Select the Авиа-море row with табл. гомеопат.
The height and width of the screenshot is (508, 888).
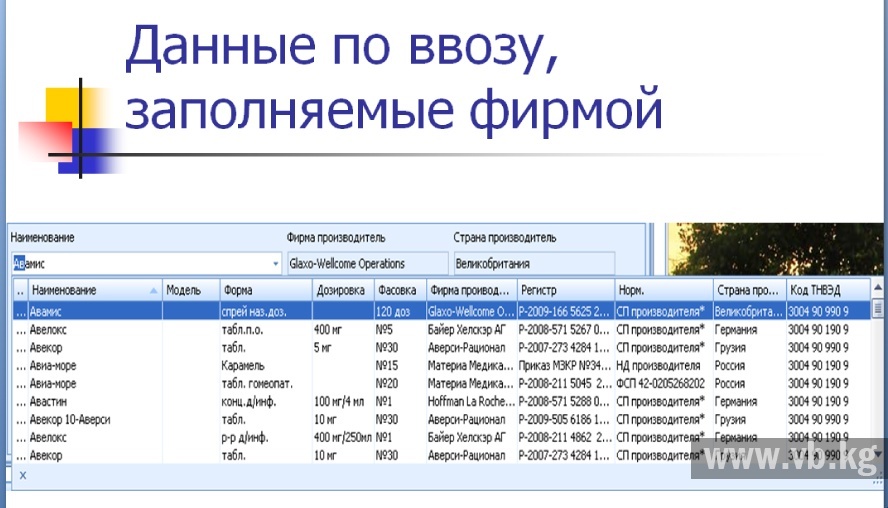(x=442, y=384)
